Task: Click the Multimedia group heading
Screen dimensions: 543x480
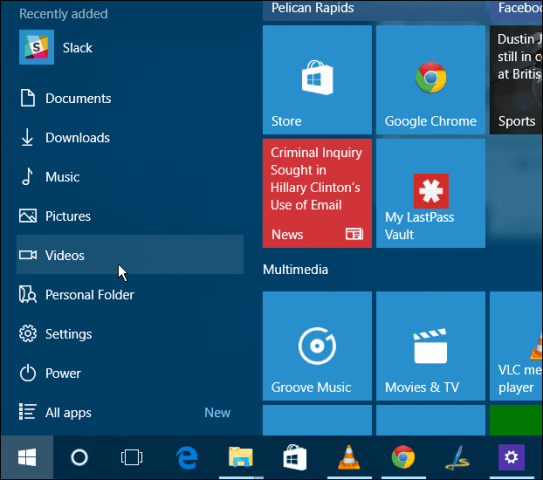Action: click(x=295, y=269)
